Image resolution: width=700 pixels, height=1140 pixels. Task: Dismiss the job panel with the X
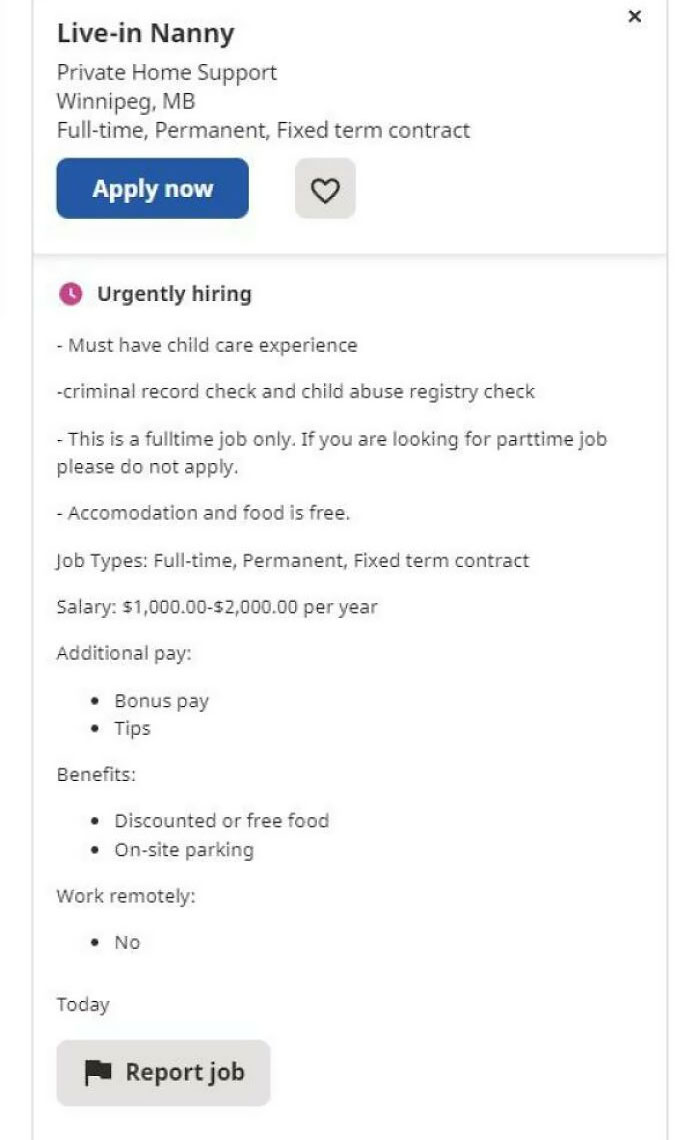click(635, 16)
